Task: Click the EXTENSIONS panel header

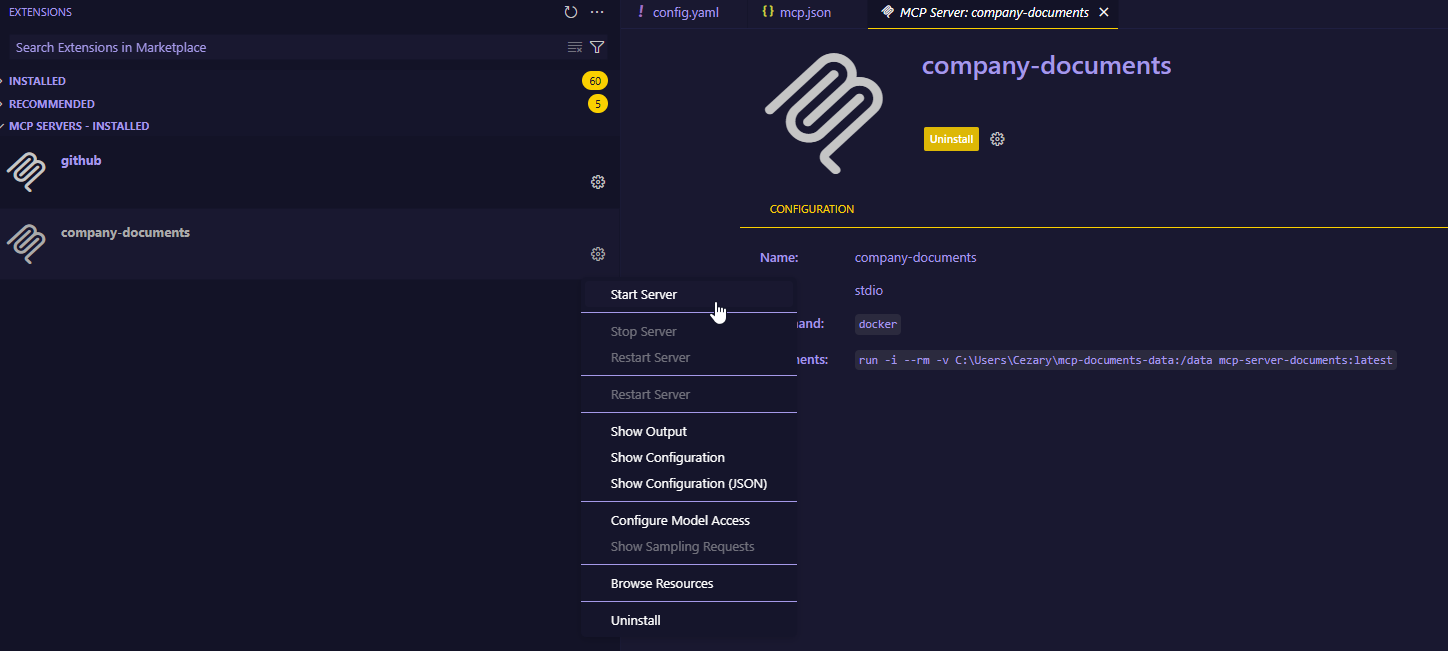Action: tap(40, 12)
